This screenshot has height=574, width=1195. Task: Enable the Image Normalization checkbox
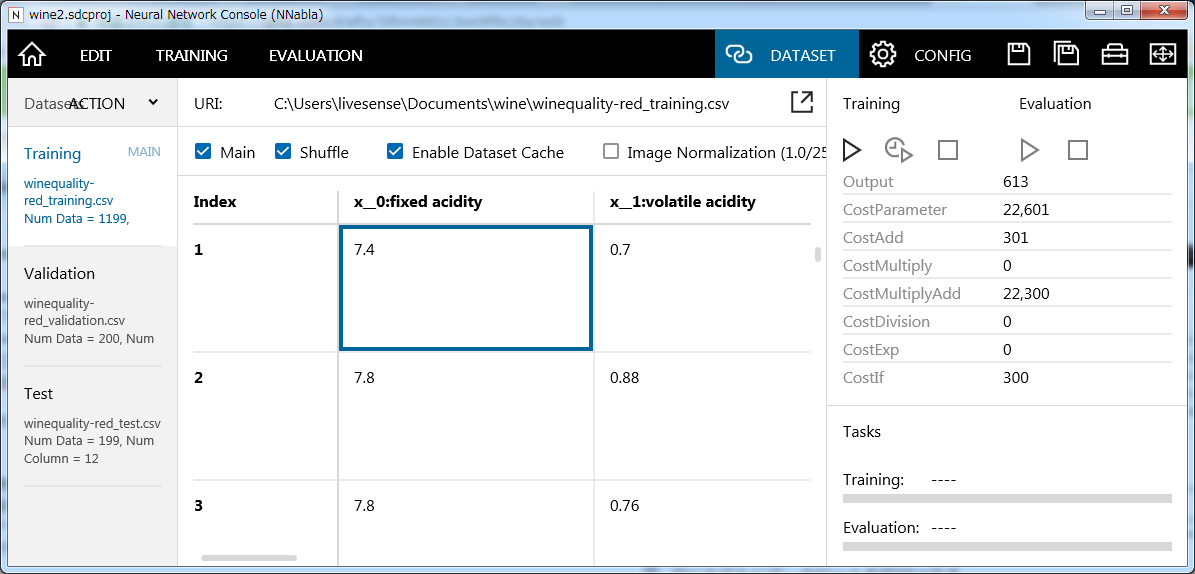[611, 152]
